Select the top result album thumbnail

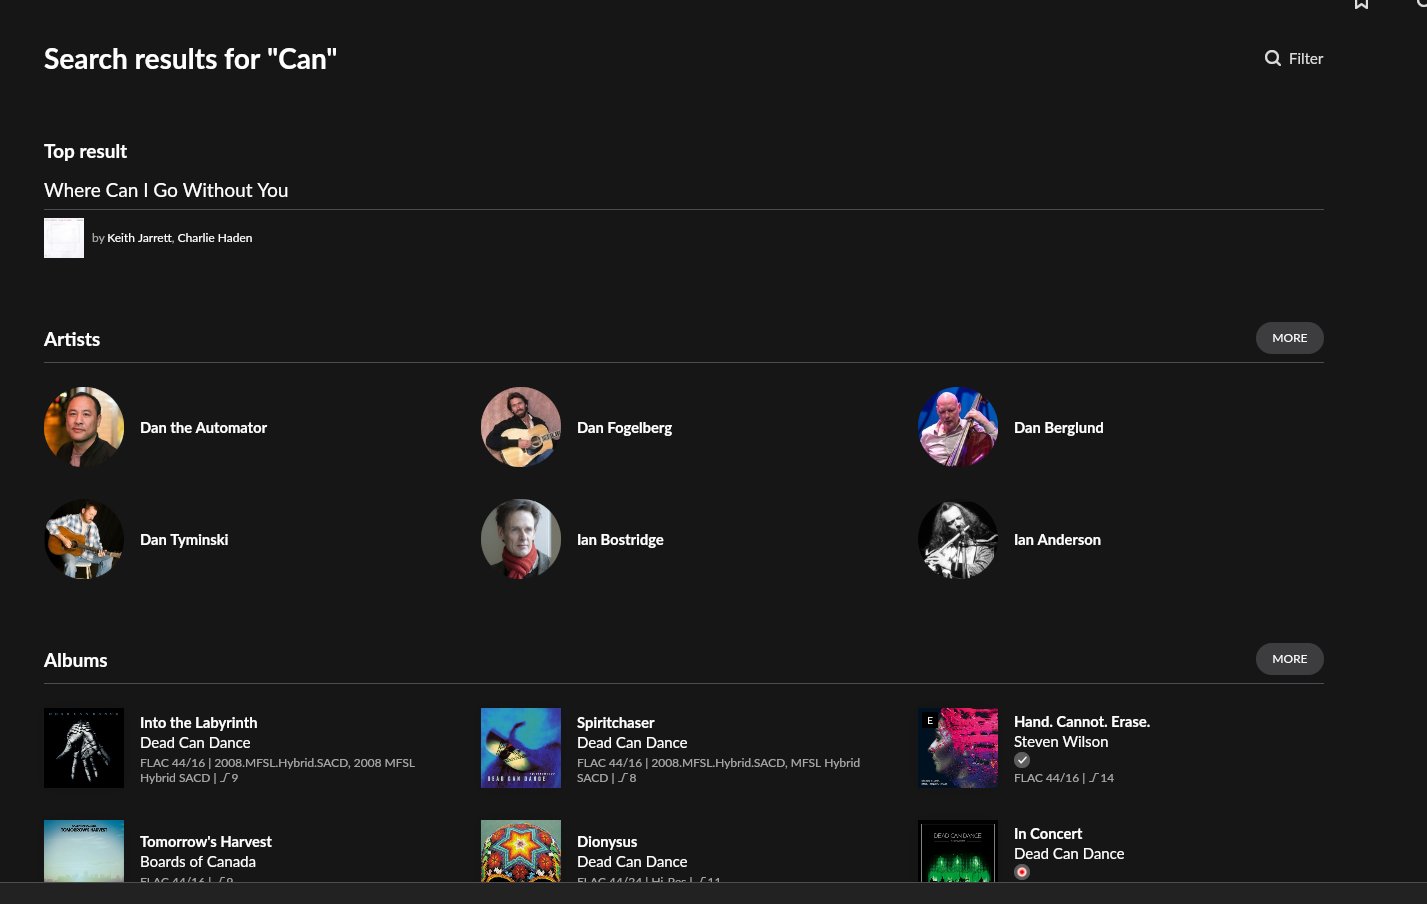tap(64, 238)
